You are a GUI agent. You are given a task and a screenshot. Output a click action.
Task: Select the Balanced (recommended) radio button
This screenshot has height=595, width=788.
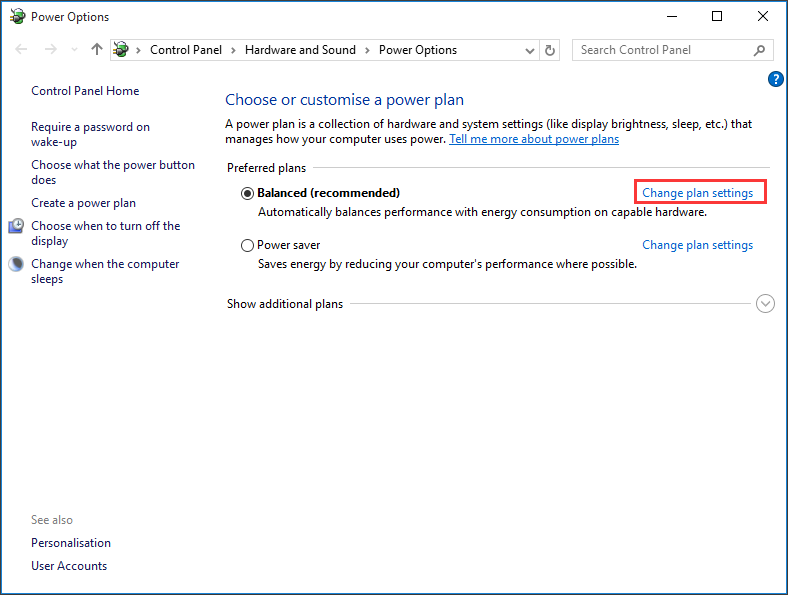(x=247, y=193)
